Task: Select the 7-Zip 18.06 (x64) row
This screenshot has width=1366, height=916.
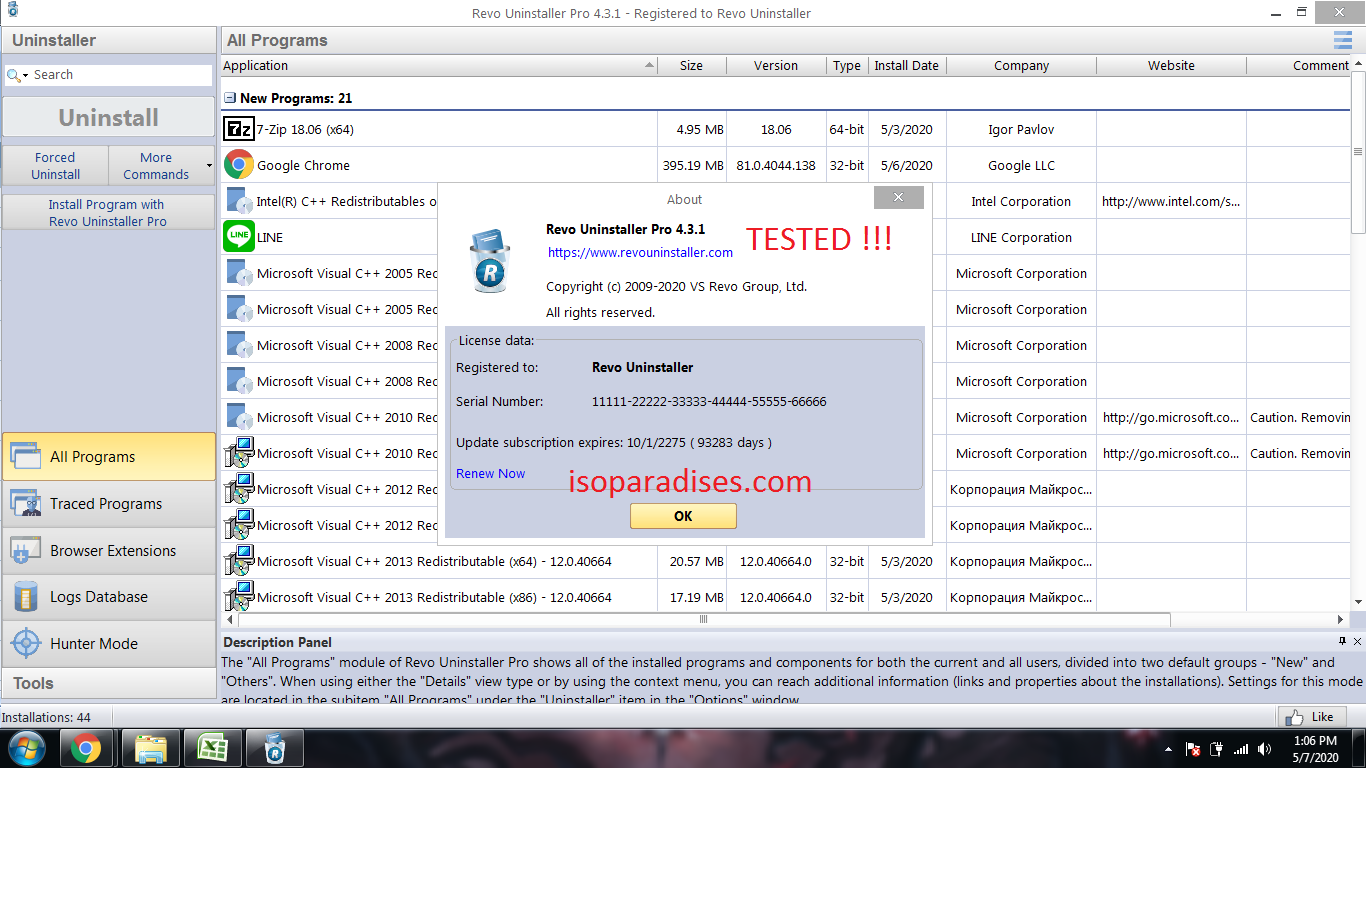Action: tap(785, 129)
